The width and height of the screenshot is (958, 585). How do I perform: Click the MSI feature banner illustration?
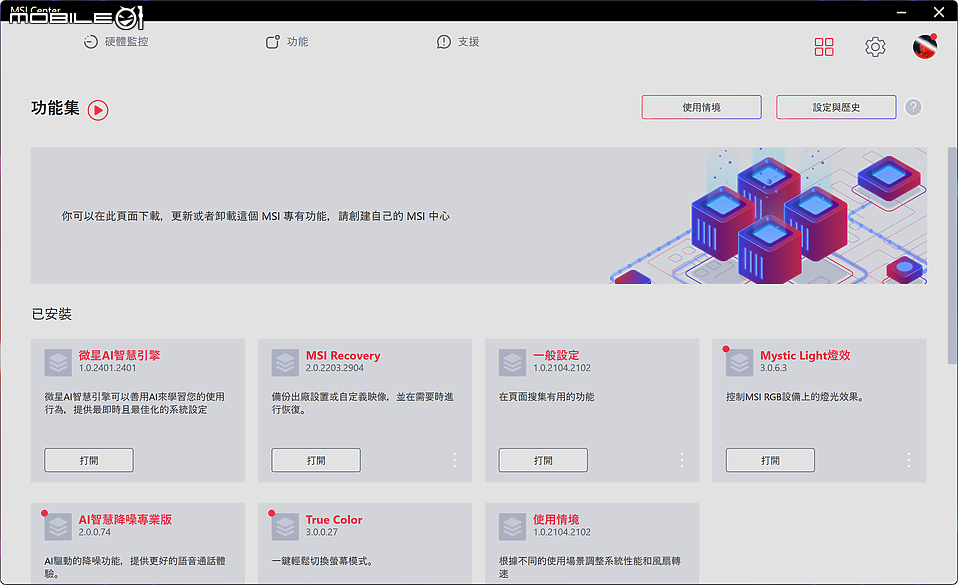coord(768,215)
